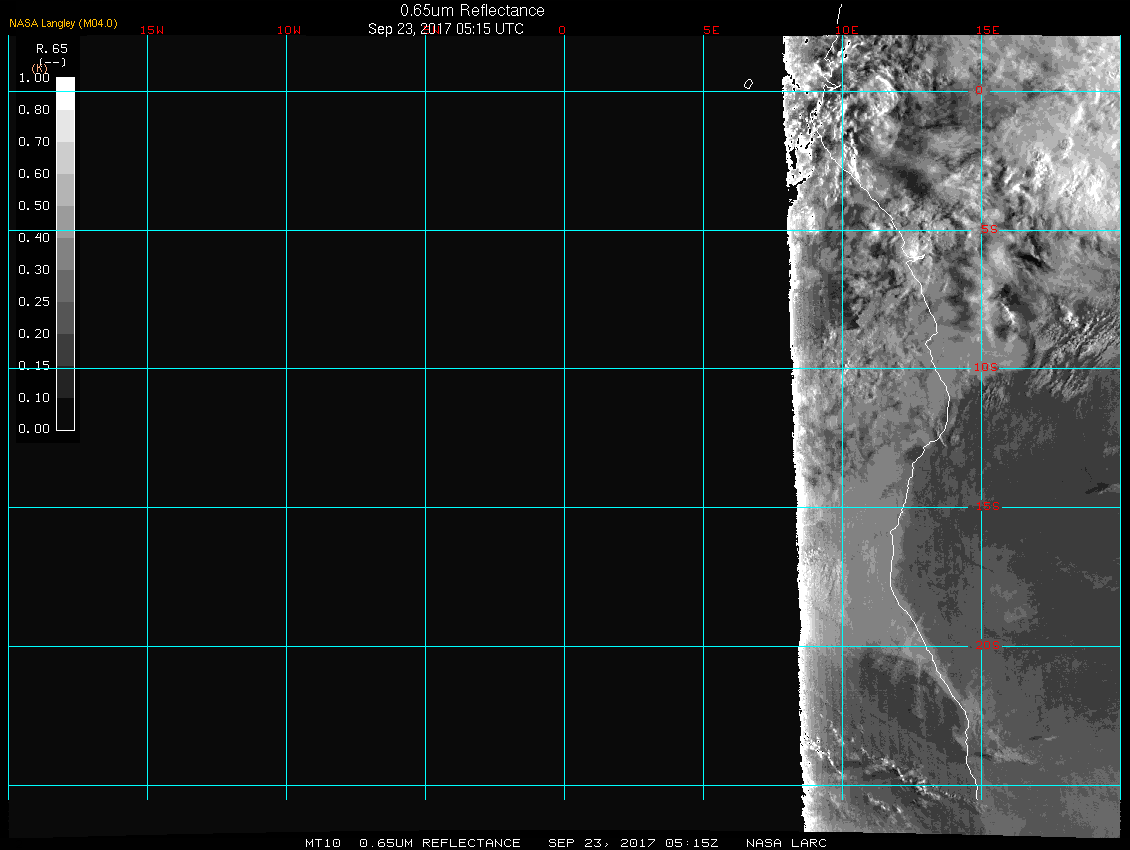Click the '10E' longitude label
Image resolution: width=1130 pixels, height=850 pixels.
(x=847, y=30)
